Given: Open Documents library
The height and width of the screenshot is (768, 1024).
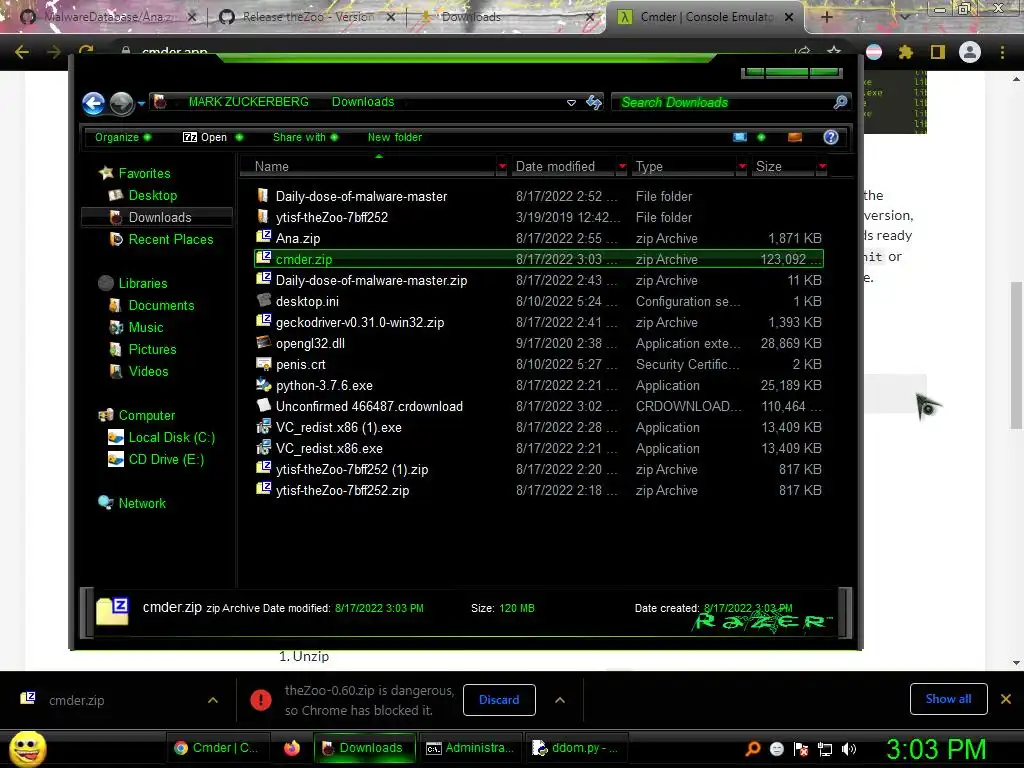Looking at the screenshot, I should coord(161,305).
